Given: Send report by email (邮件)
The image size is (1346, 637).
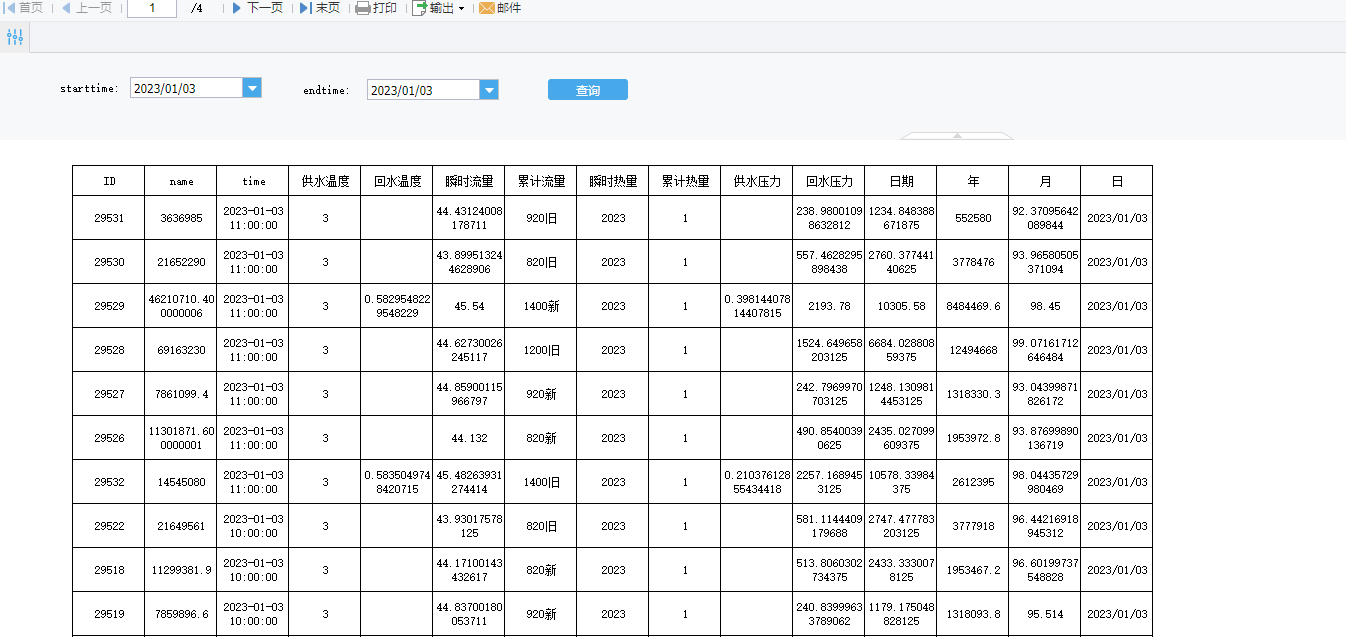Looking at the screenshot, I should point(500,8).
